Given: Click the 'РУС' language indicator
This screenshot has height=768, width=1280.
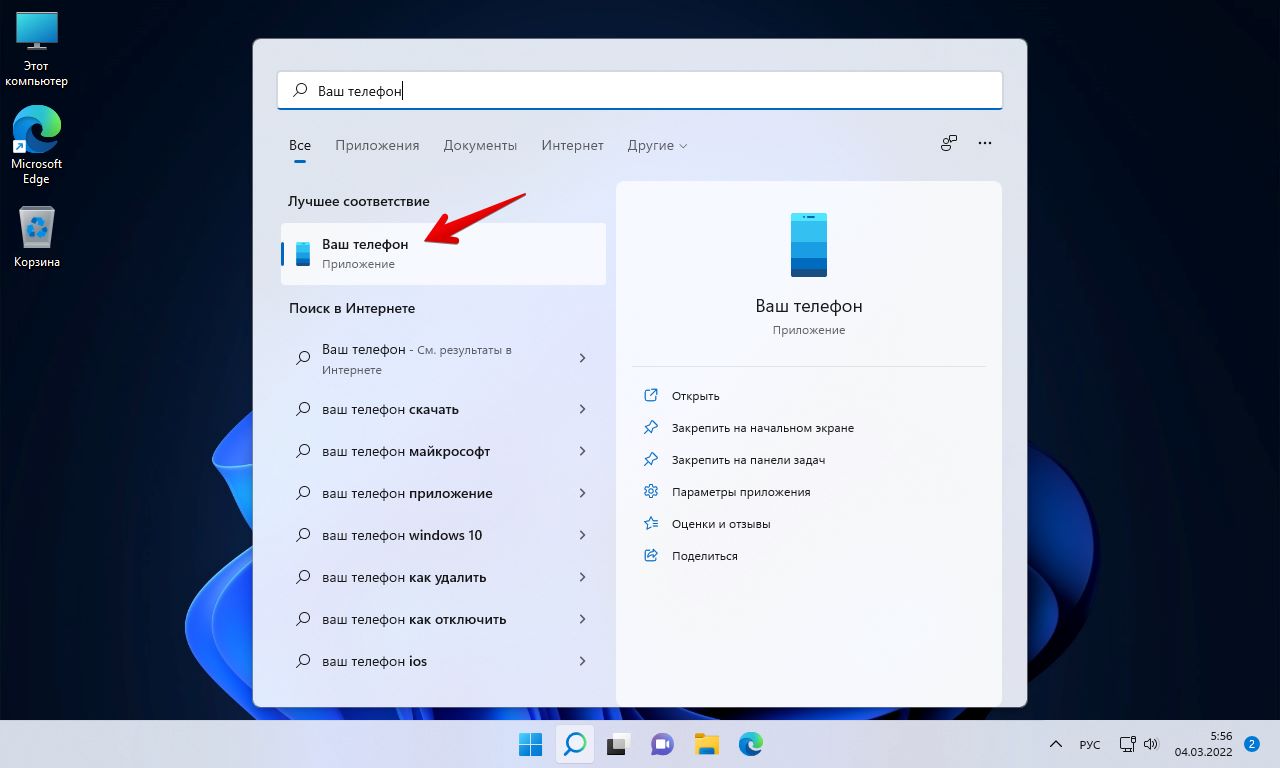Looking at the screenshot, I should point(1090,745).
